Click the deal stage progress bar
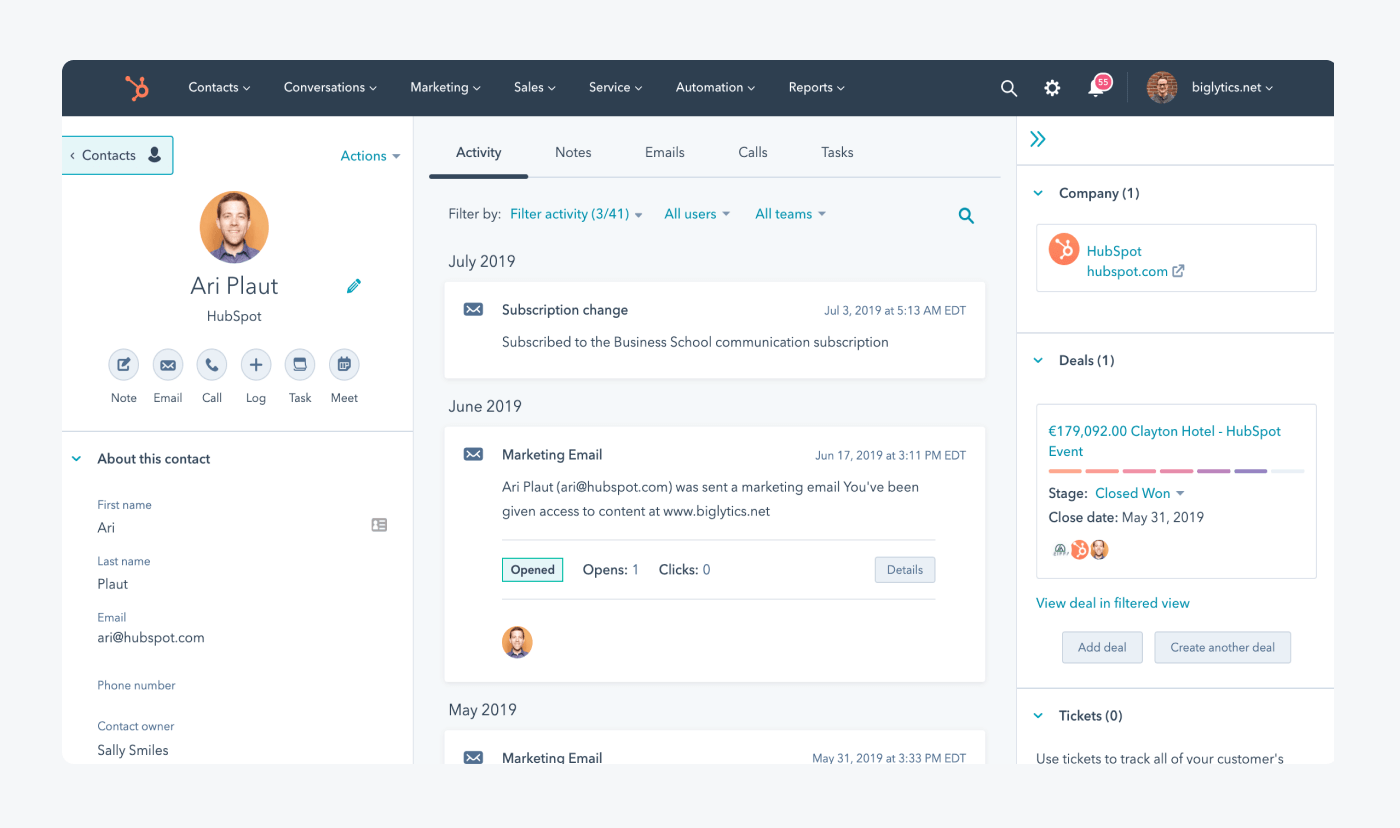Viewport: 1400px width, 828px height. pos(1176,471)
